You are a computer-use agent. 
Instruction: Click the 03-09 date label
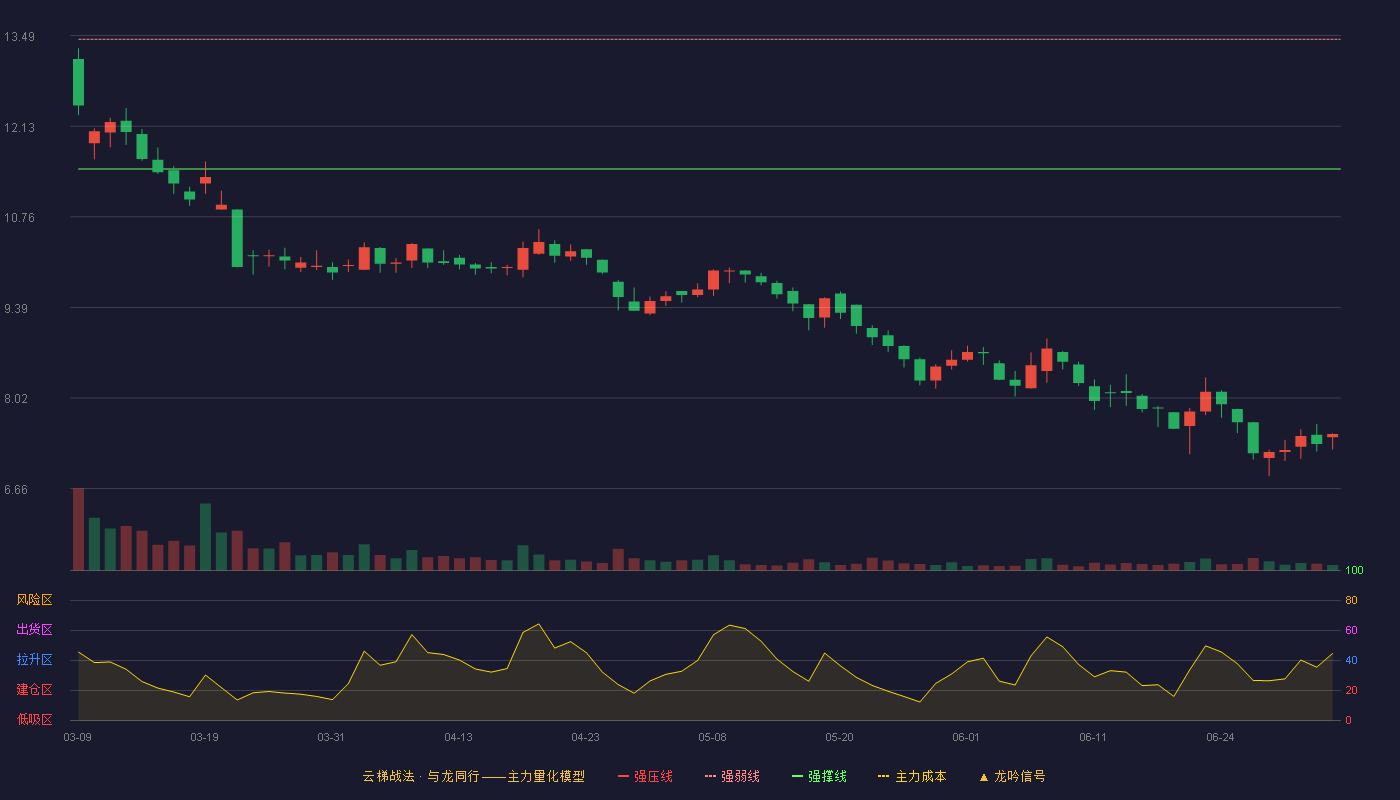tap(78, 737)
